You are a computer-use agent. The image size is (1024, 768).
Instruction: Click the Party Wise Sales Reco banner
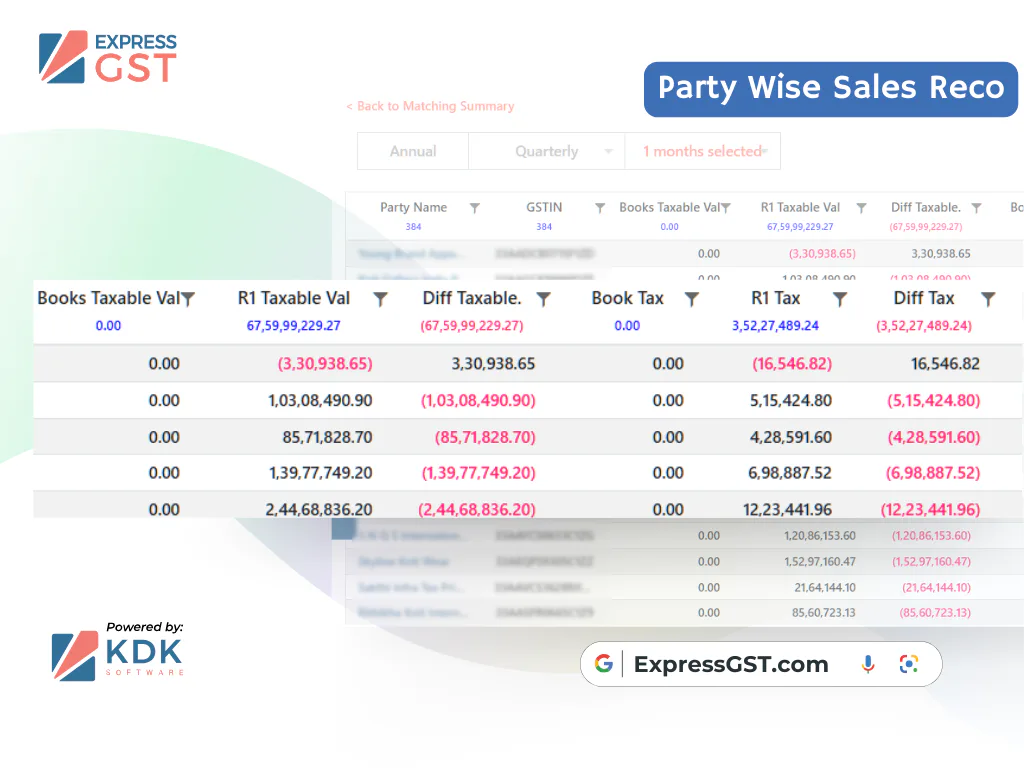click(x=831, y=89)
